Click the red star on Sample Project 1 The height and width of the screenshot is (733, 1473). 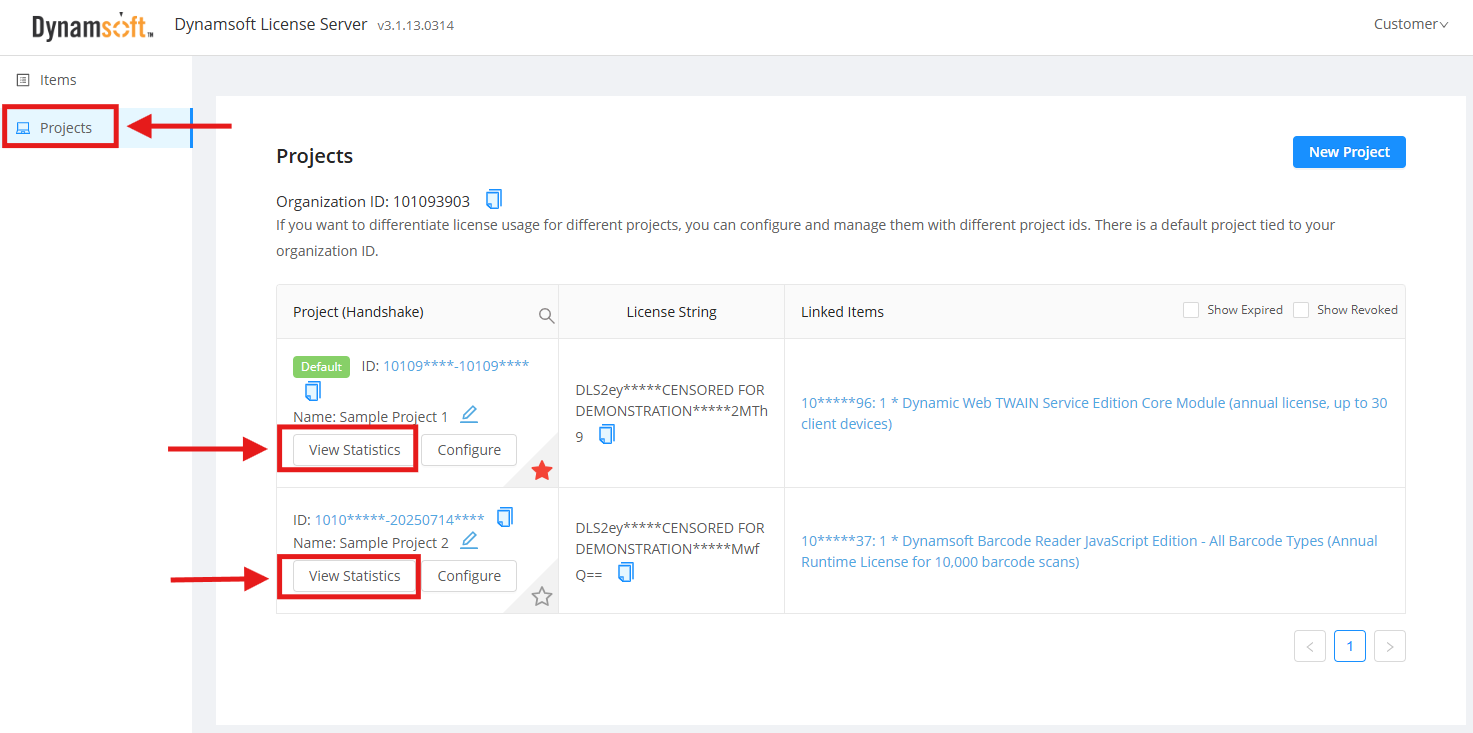tap(542, 470)
